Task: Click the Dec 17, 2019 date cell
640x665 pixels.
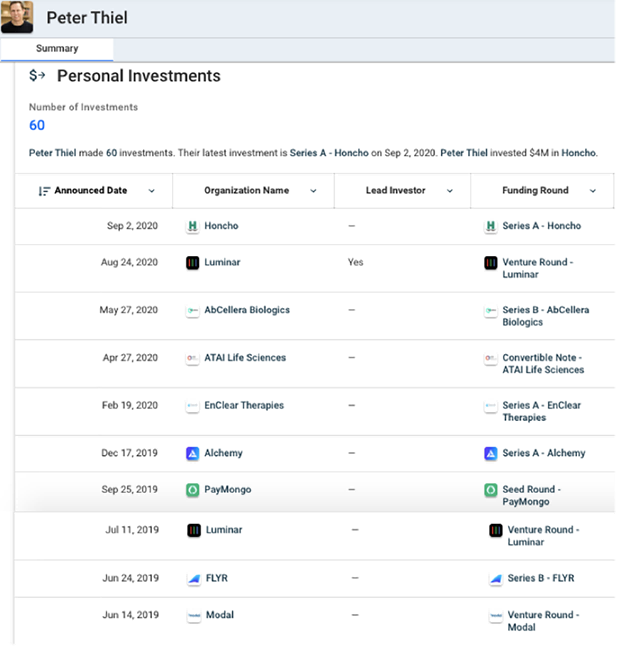Action: tap(129, 453)
